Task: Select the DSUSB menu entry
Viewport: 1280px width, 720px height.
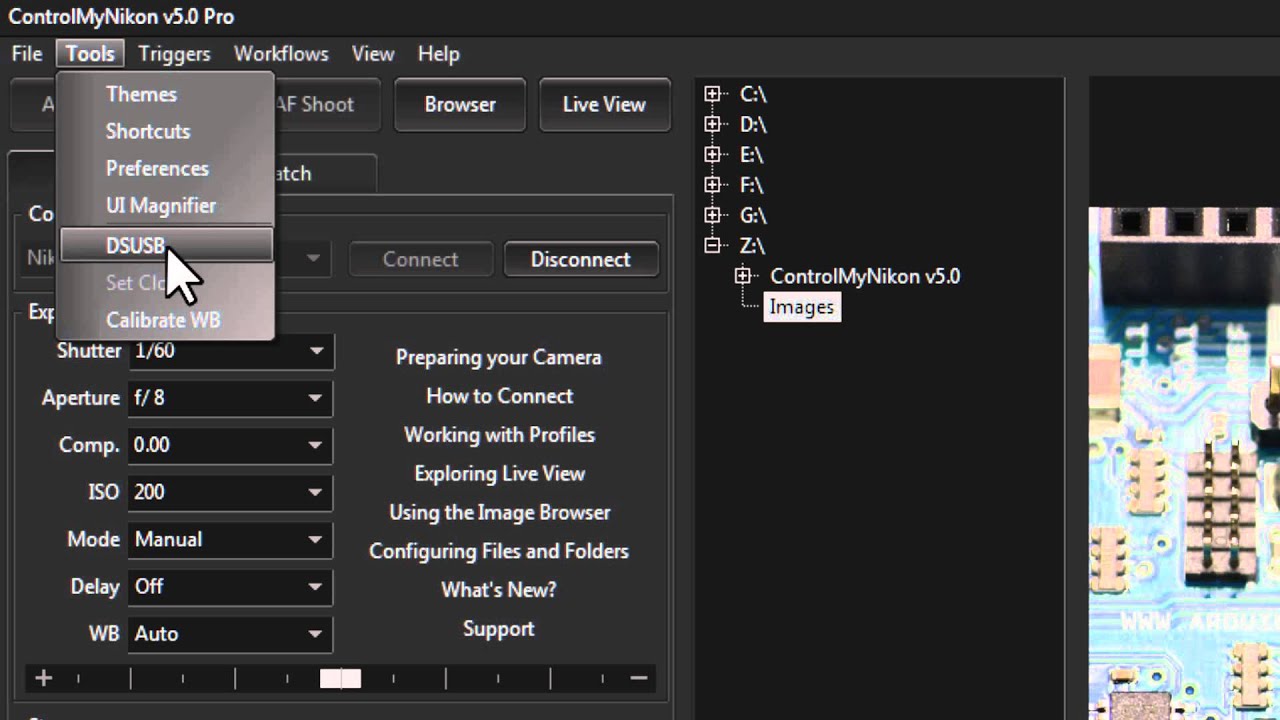Action: [166, 245]
